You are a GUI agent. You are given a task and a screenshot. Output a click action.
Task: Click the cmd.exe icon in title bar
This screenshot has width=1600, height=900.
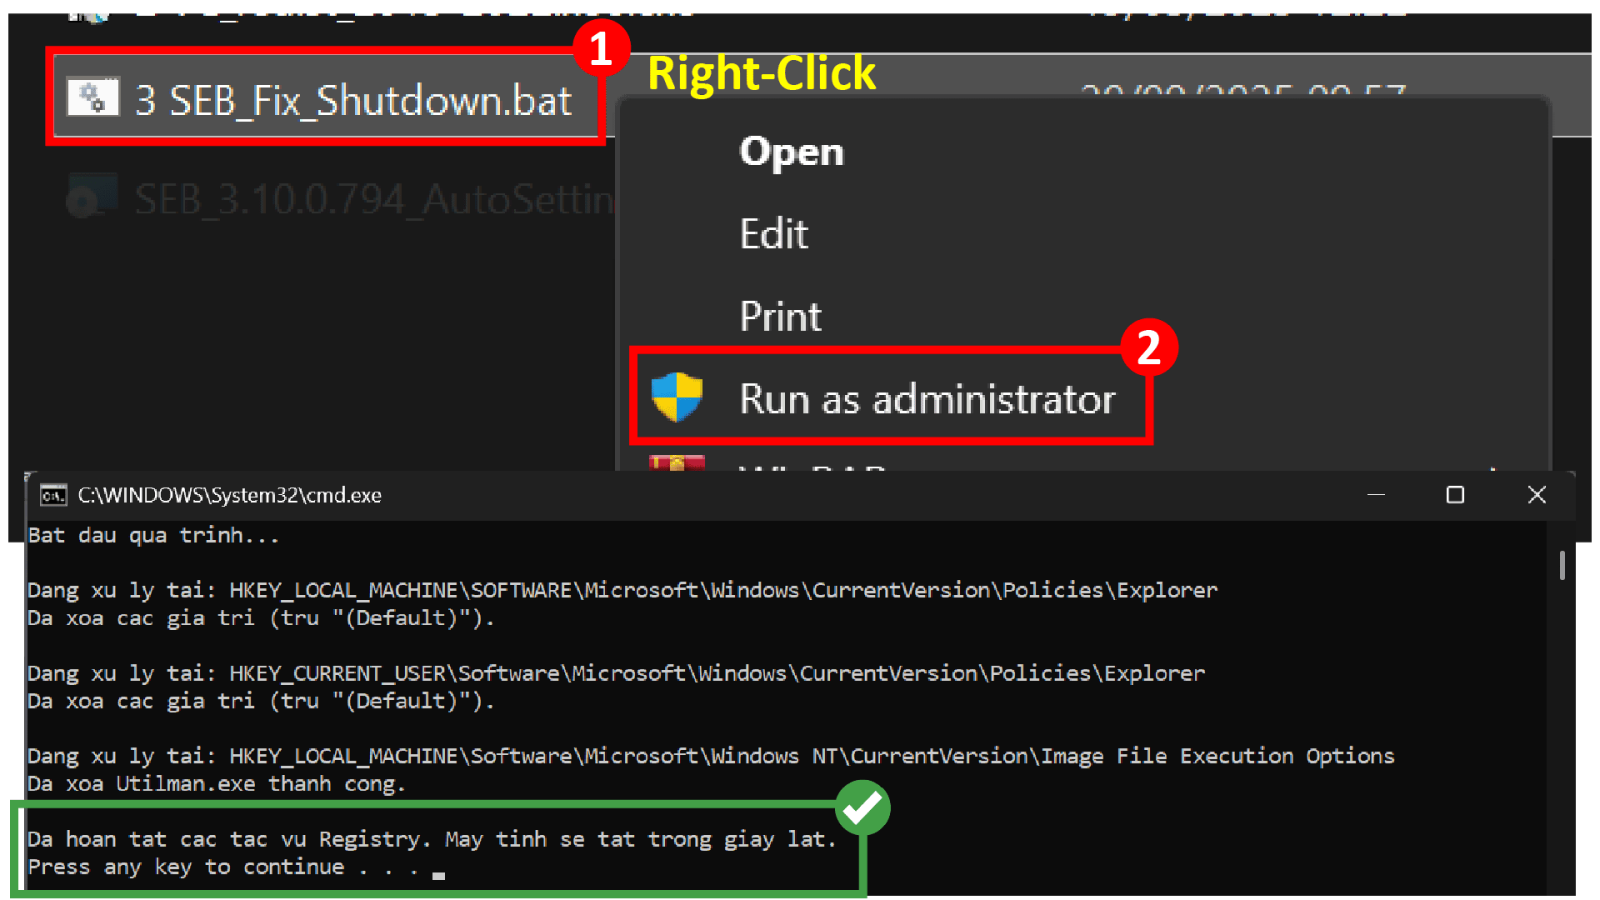(x=53, y=495)
